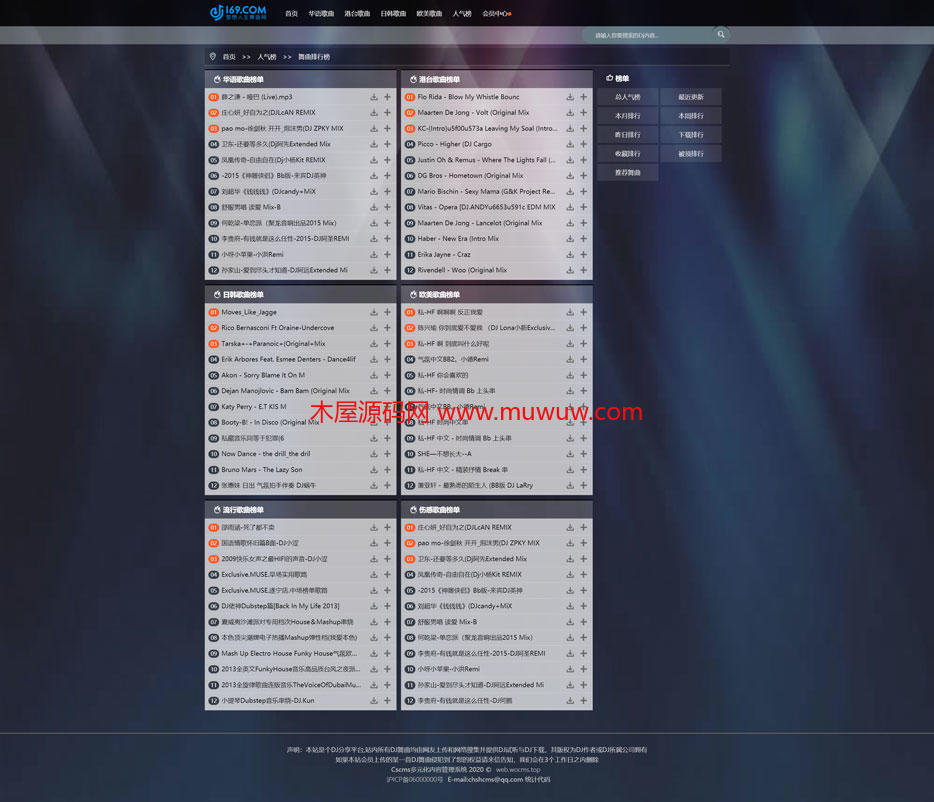Select 最近更新 ranking button

tap(690, 97)
